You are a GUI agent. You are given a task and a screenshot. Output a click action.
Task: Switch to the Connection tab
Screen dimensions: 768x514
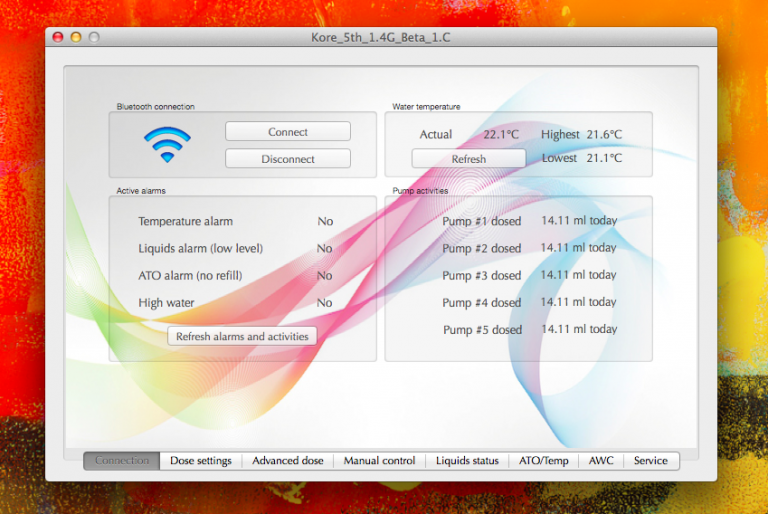[120, 461]
